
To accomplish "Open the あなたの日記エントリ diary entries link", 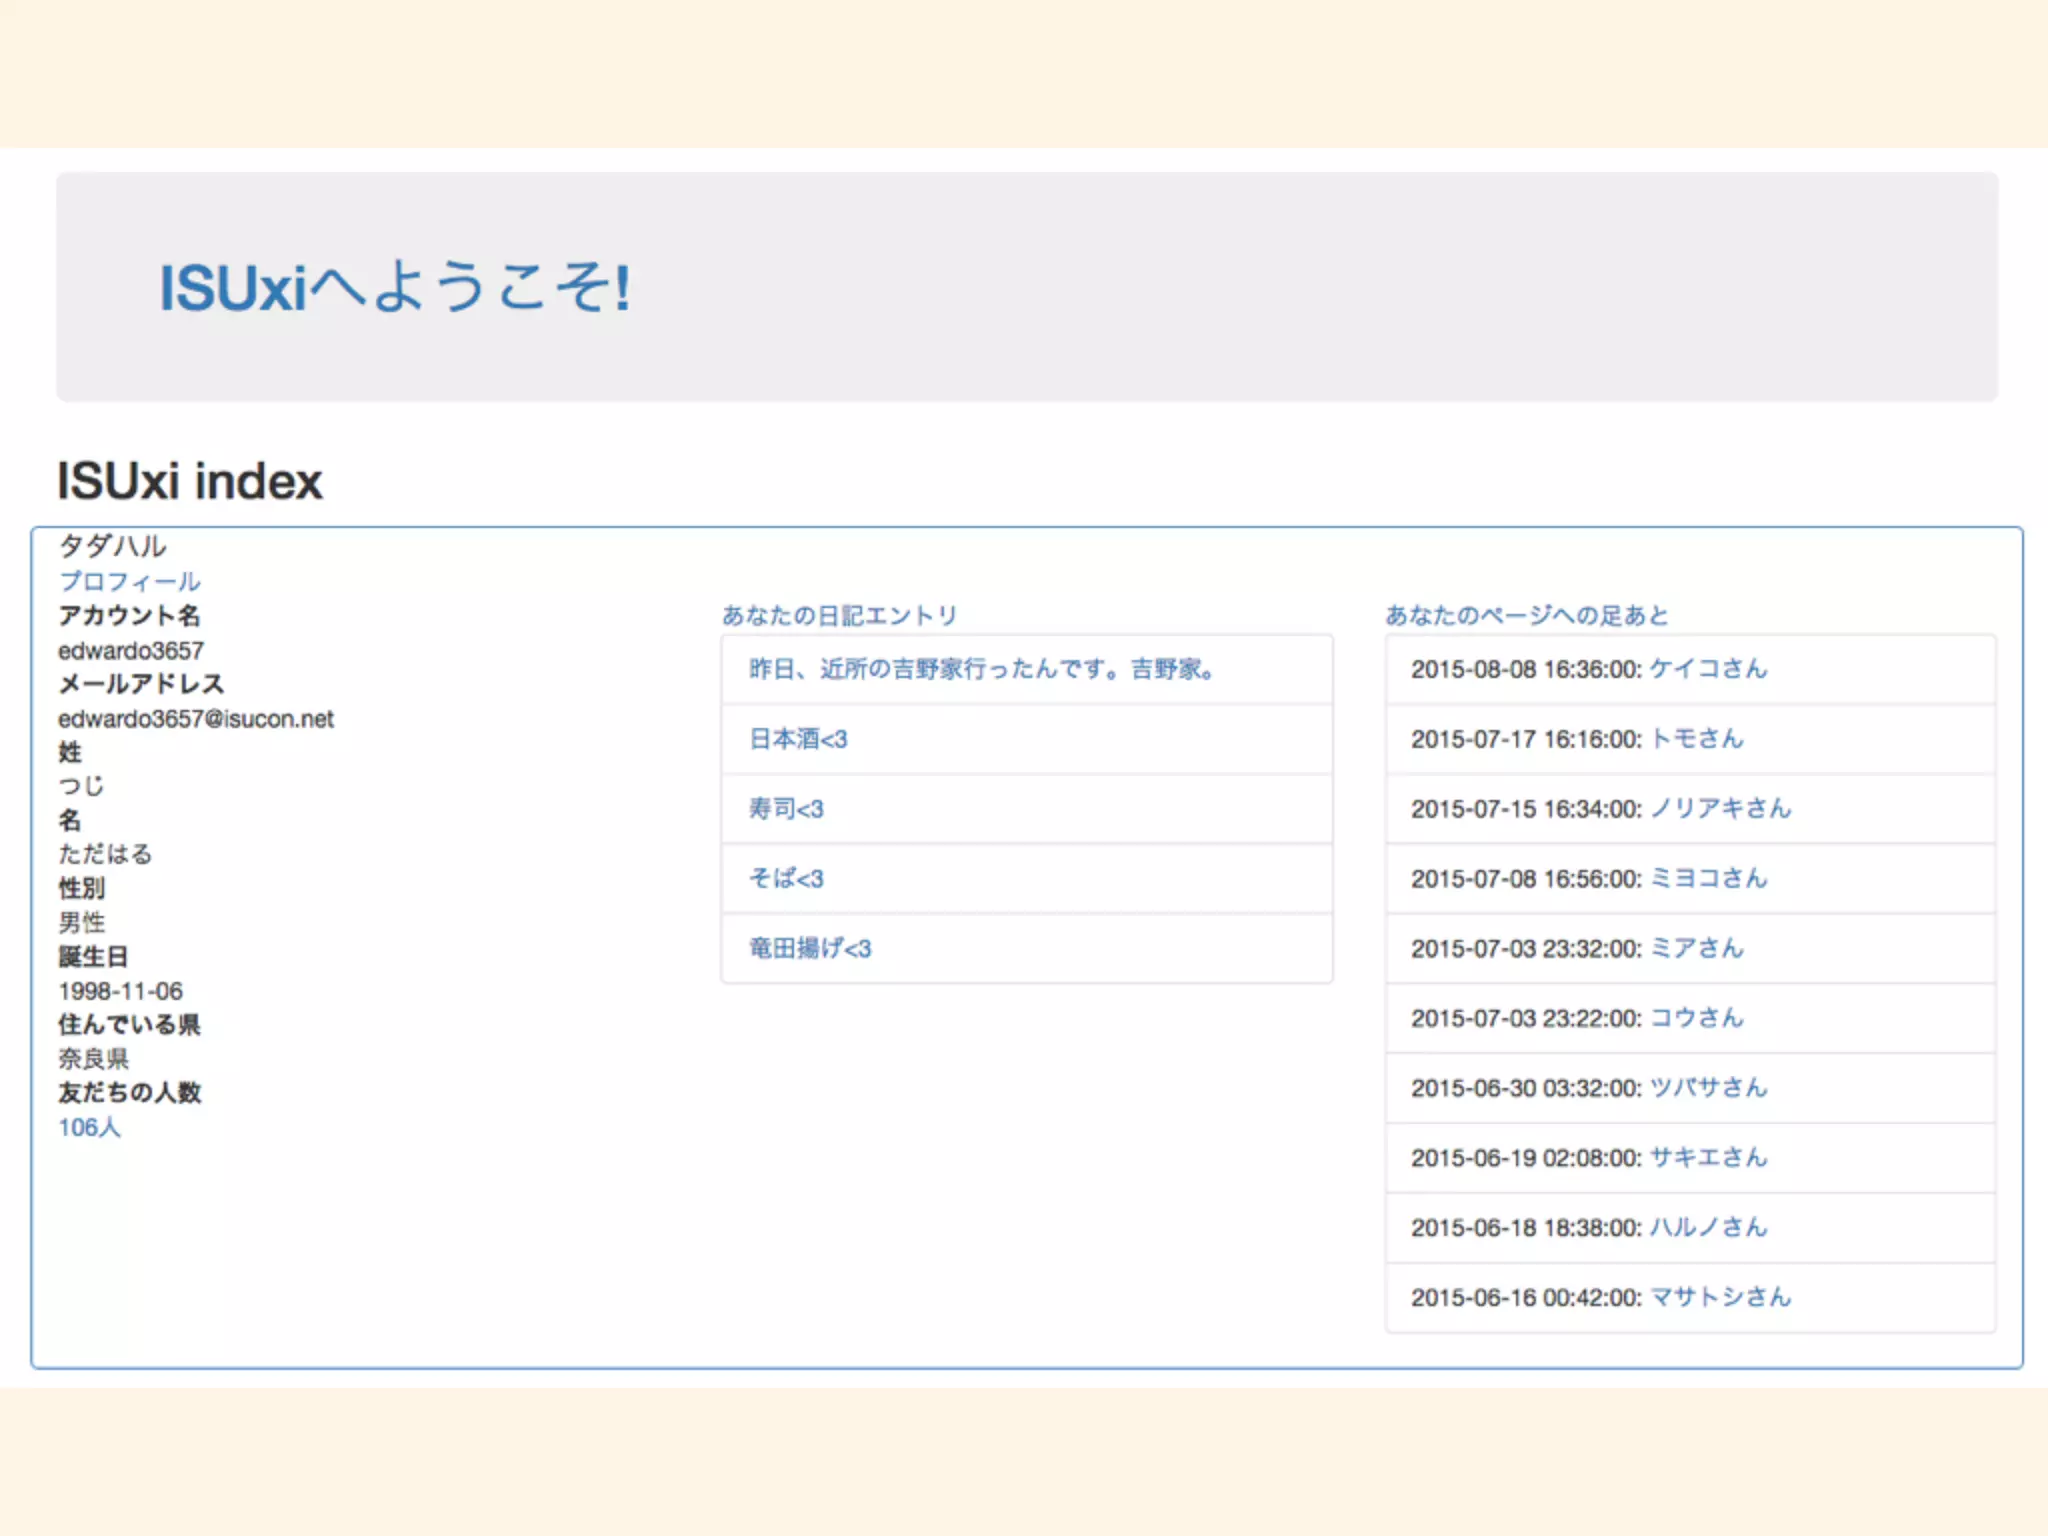I will pyautogui.click(x=839, y=615).
